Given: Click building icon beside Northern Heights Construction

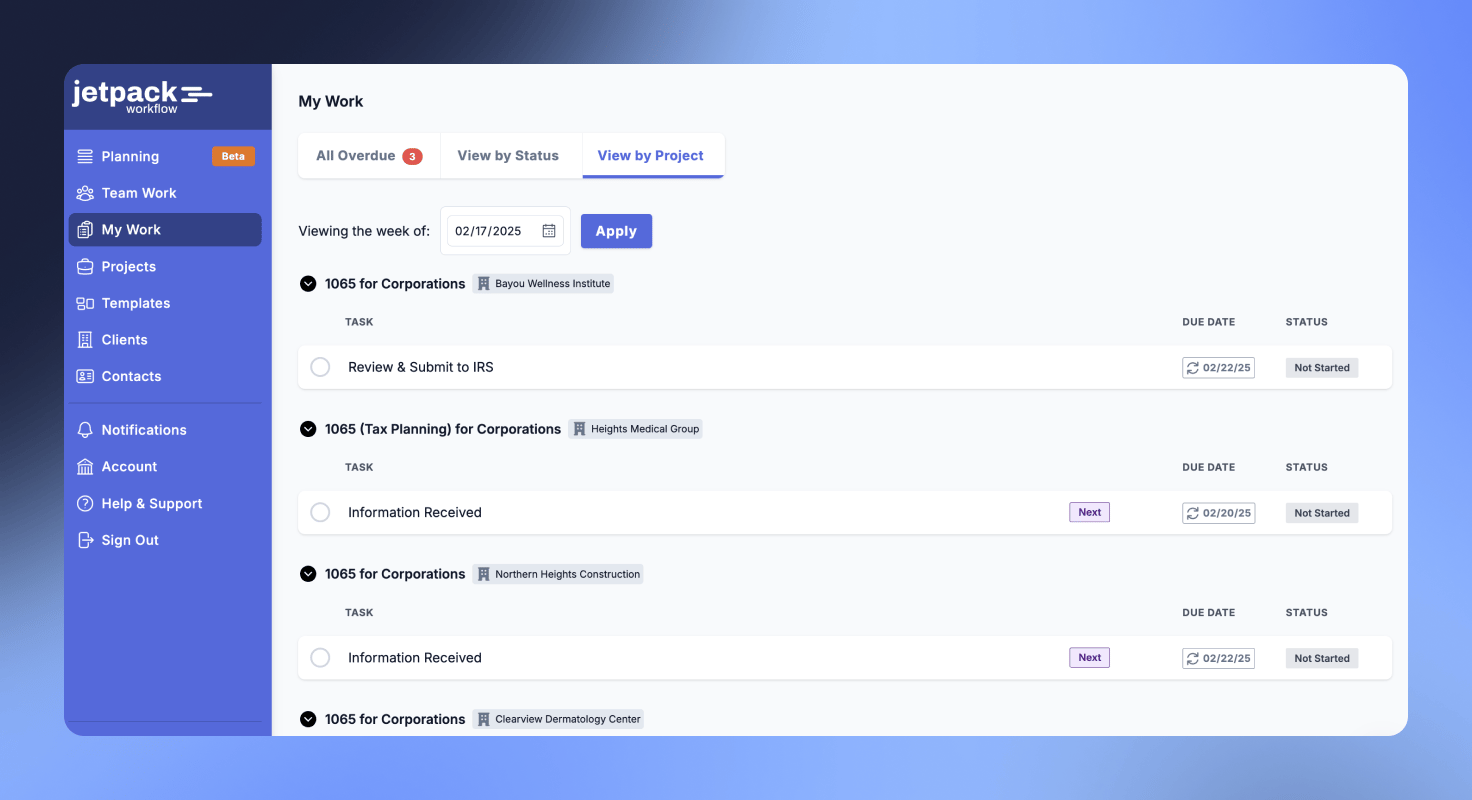Looking at the screenshot, I should [x=484, y=574].
